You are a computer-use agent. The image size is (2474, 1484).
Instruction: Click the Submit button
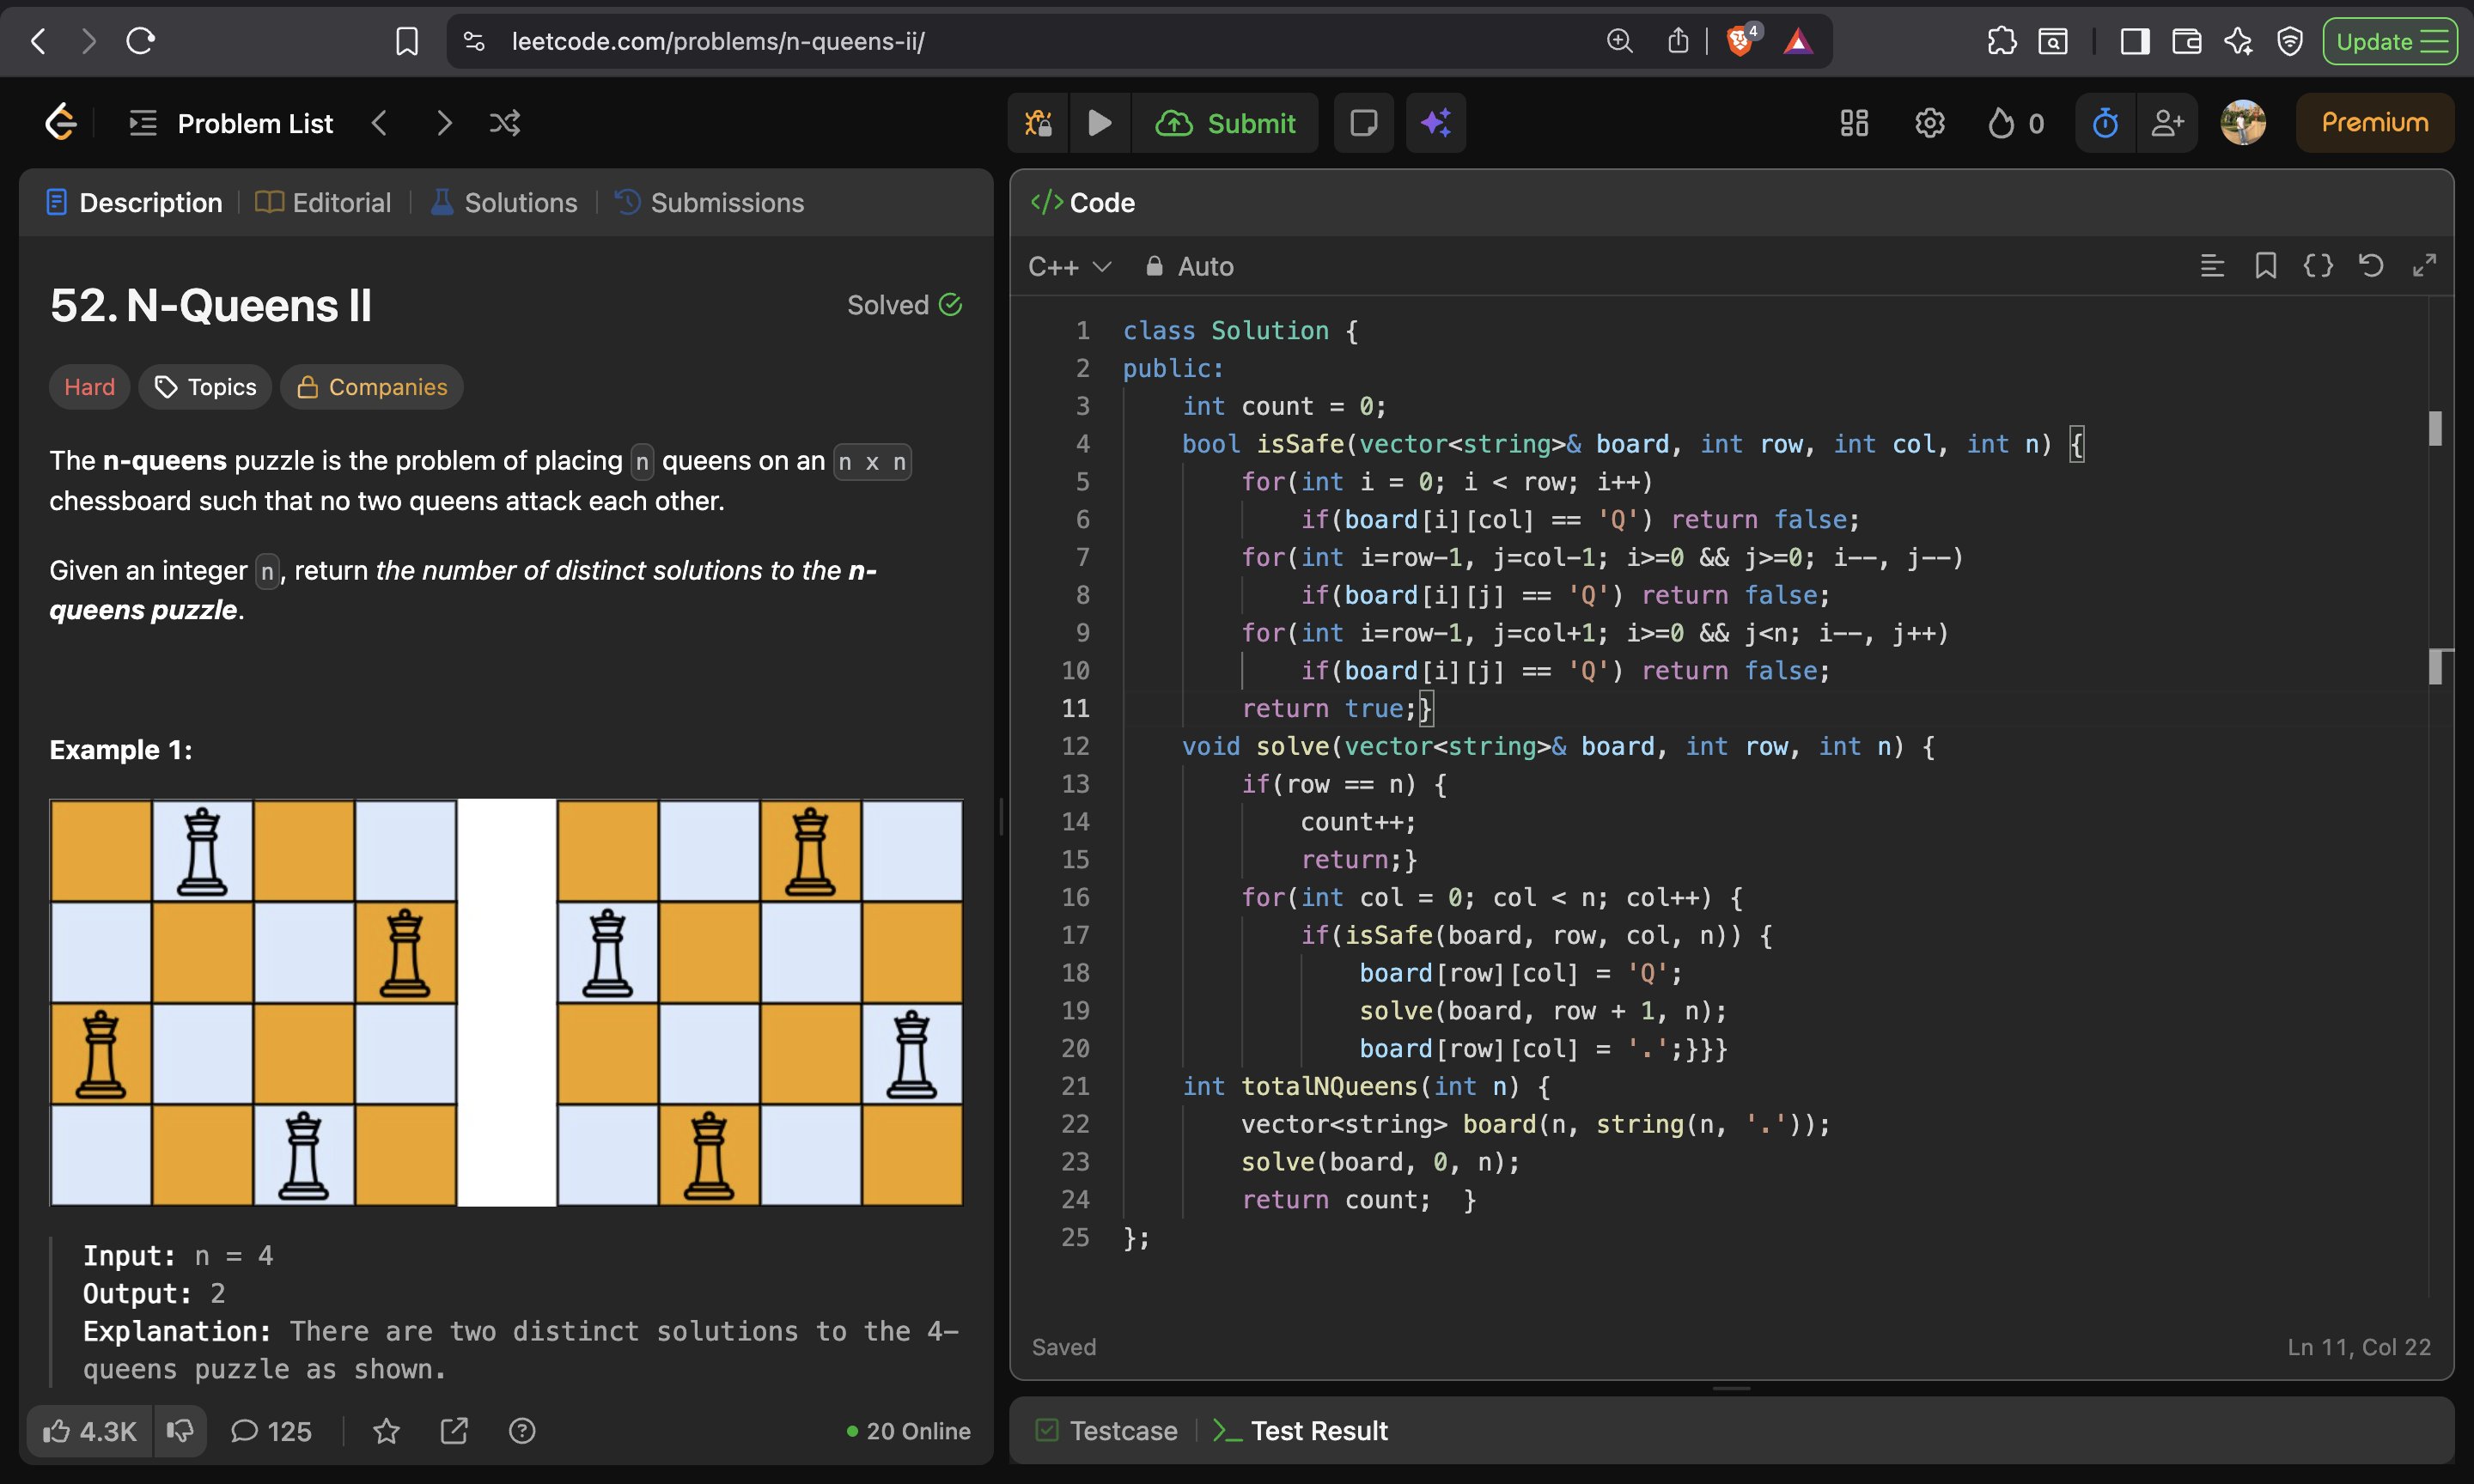point(1225,123)
